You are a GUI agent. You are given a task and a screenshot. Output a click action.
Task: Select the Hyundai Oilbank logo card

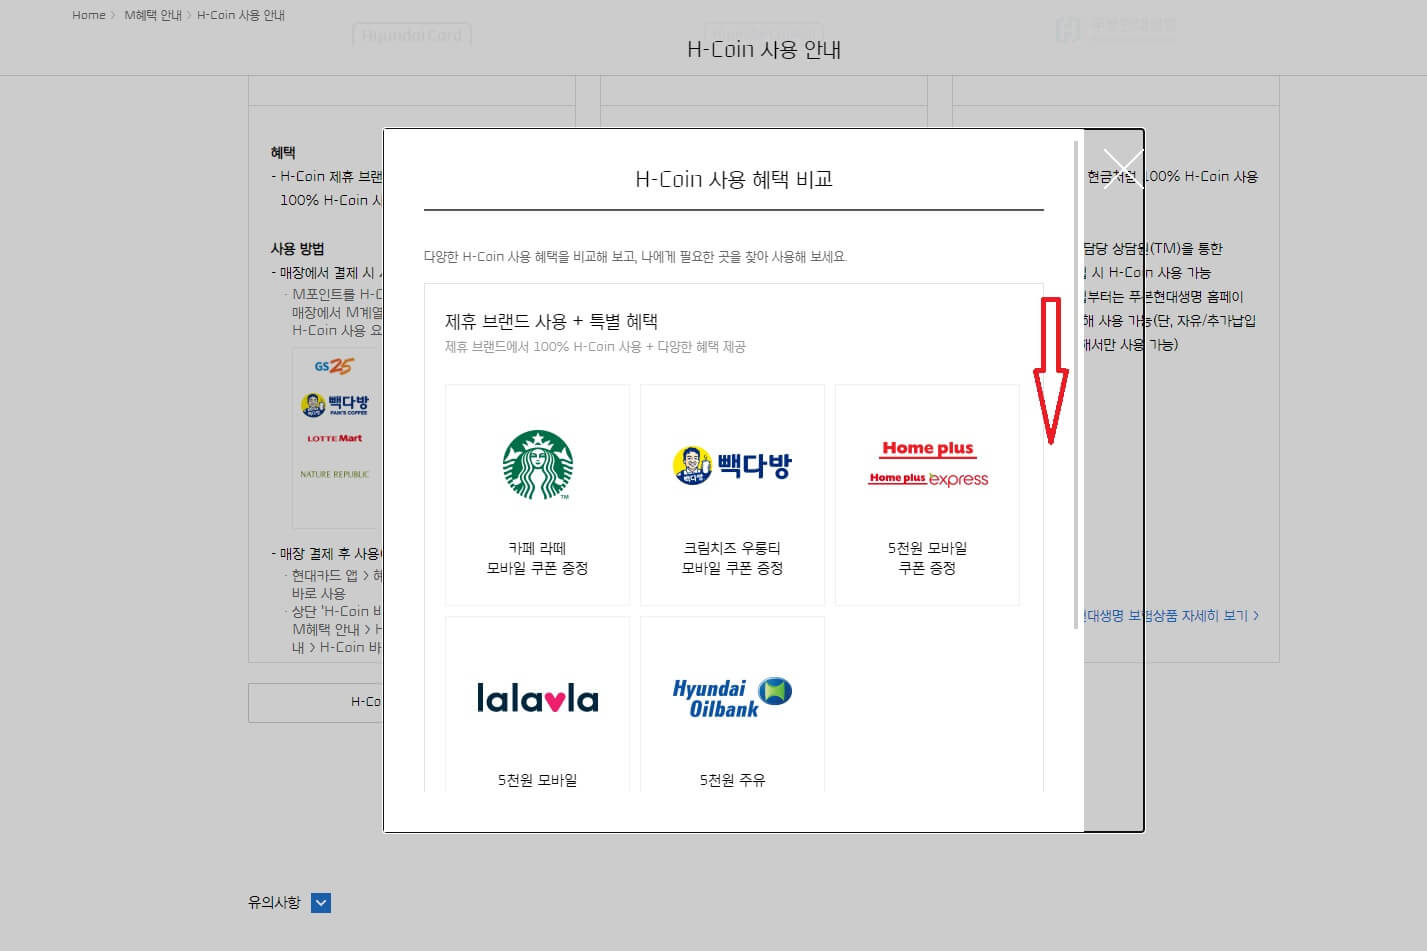tap(732, 704)
